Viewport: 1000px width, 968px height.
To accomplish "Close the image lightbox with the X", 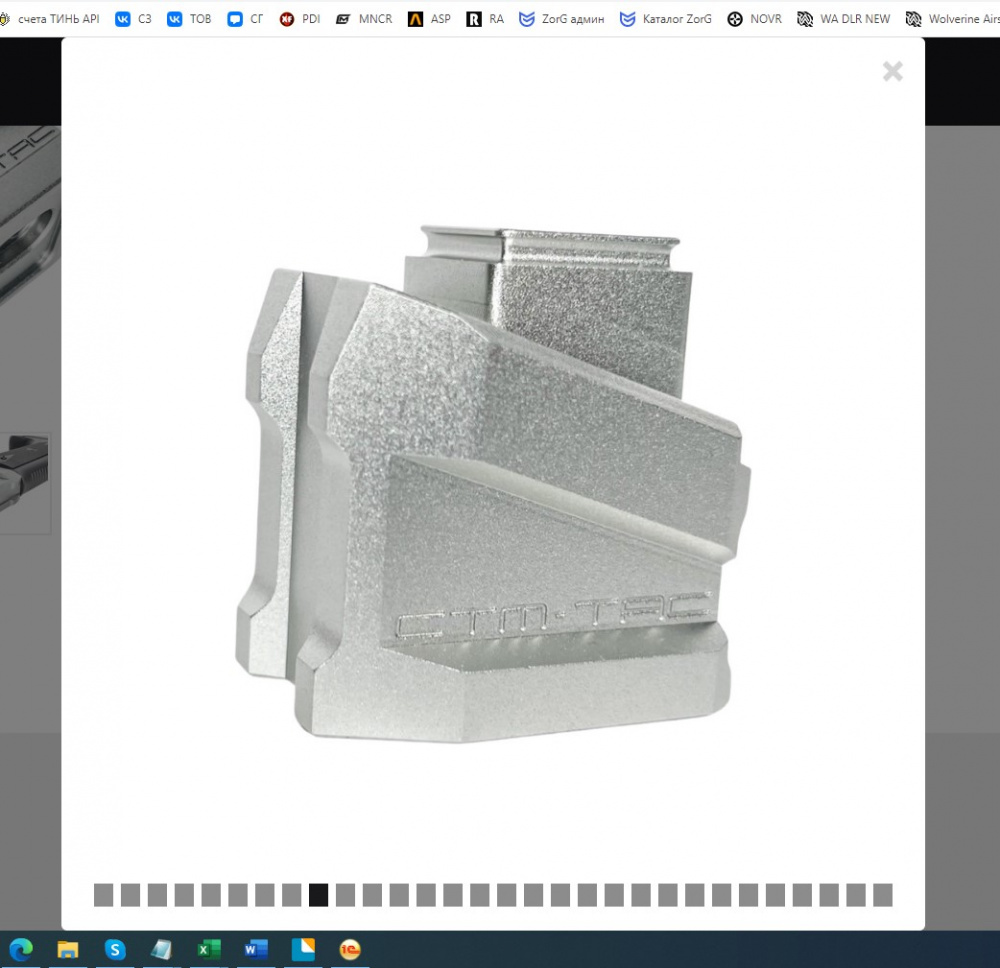I will pos(892,71).
